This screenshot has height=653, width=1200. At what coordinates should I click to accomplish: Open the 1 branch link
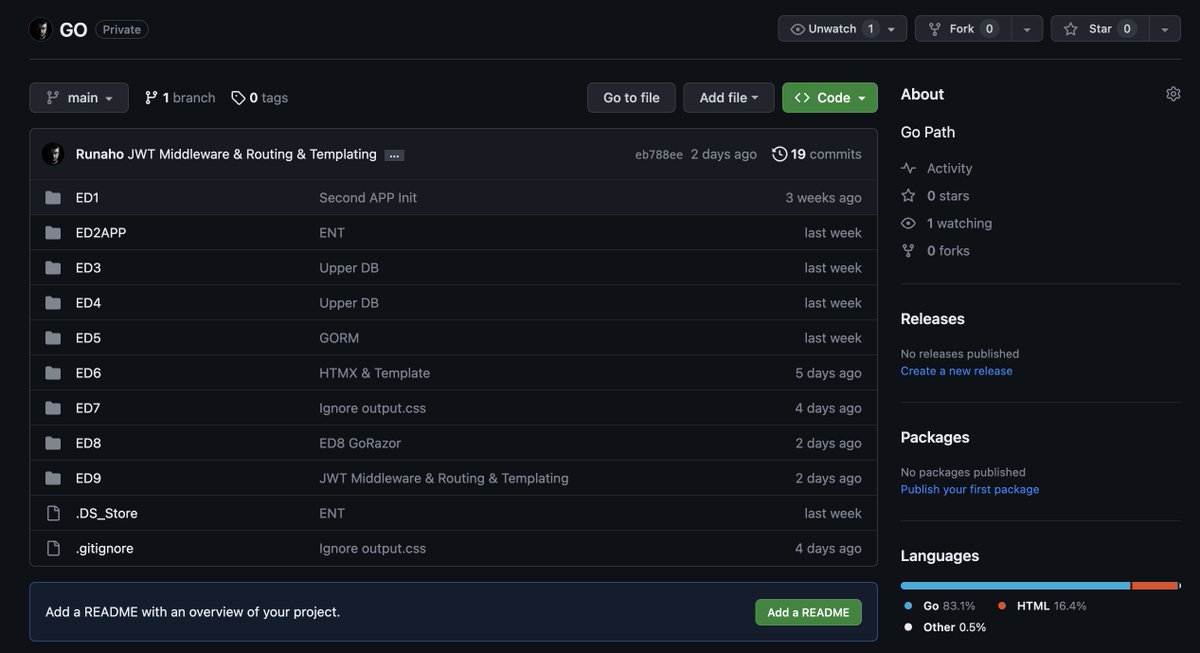180,98
